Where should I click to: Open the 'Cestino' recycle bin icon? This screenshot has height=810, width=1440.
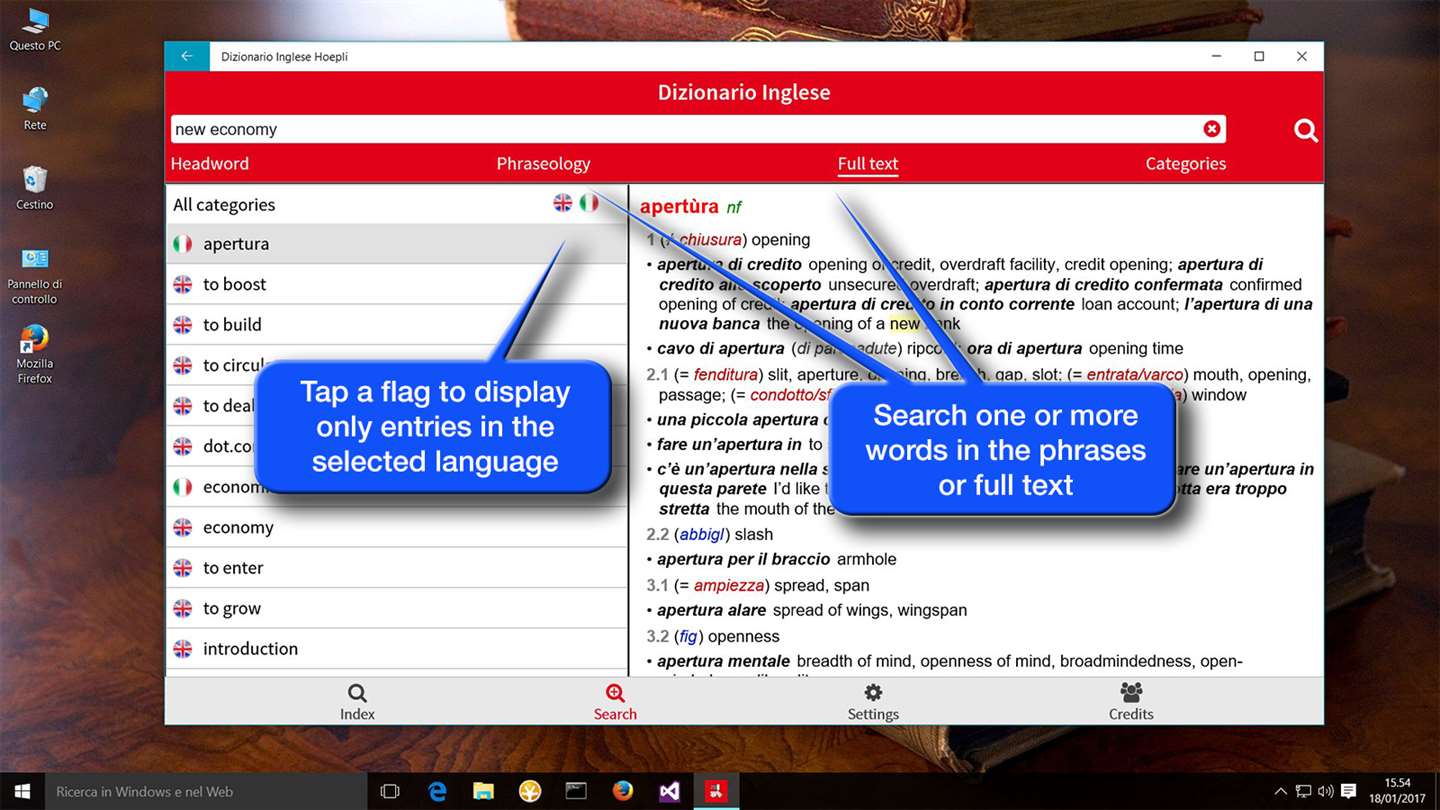point(35,188)
